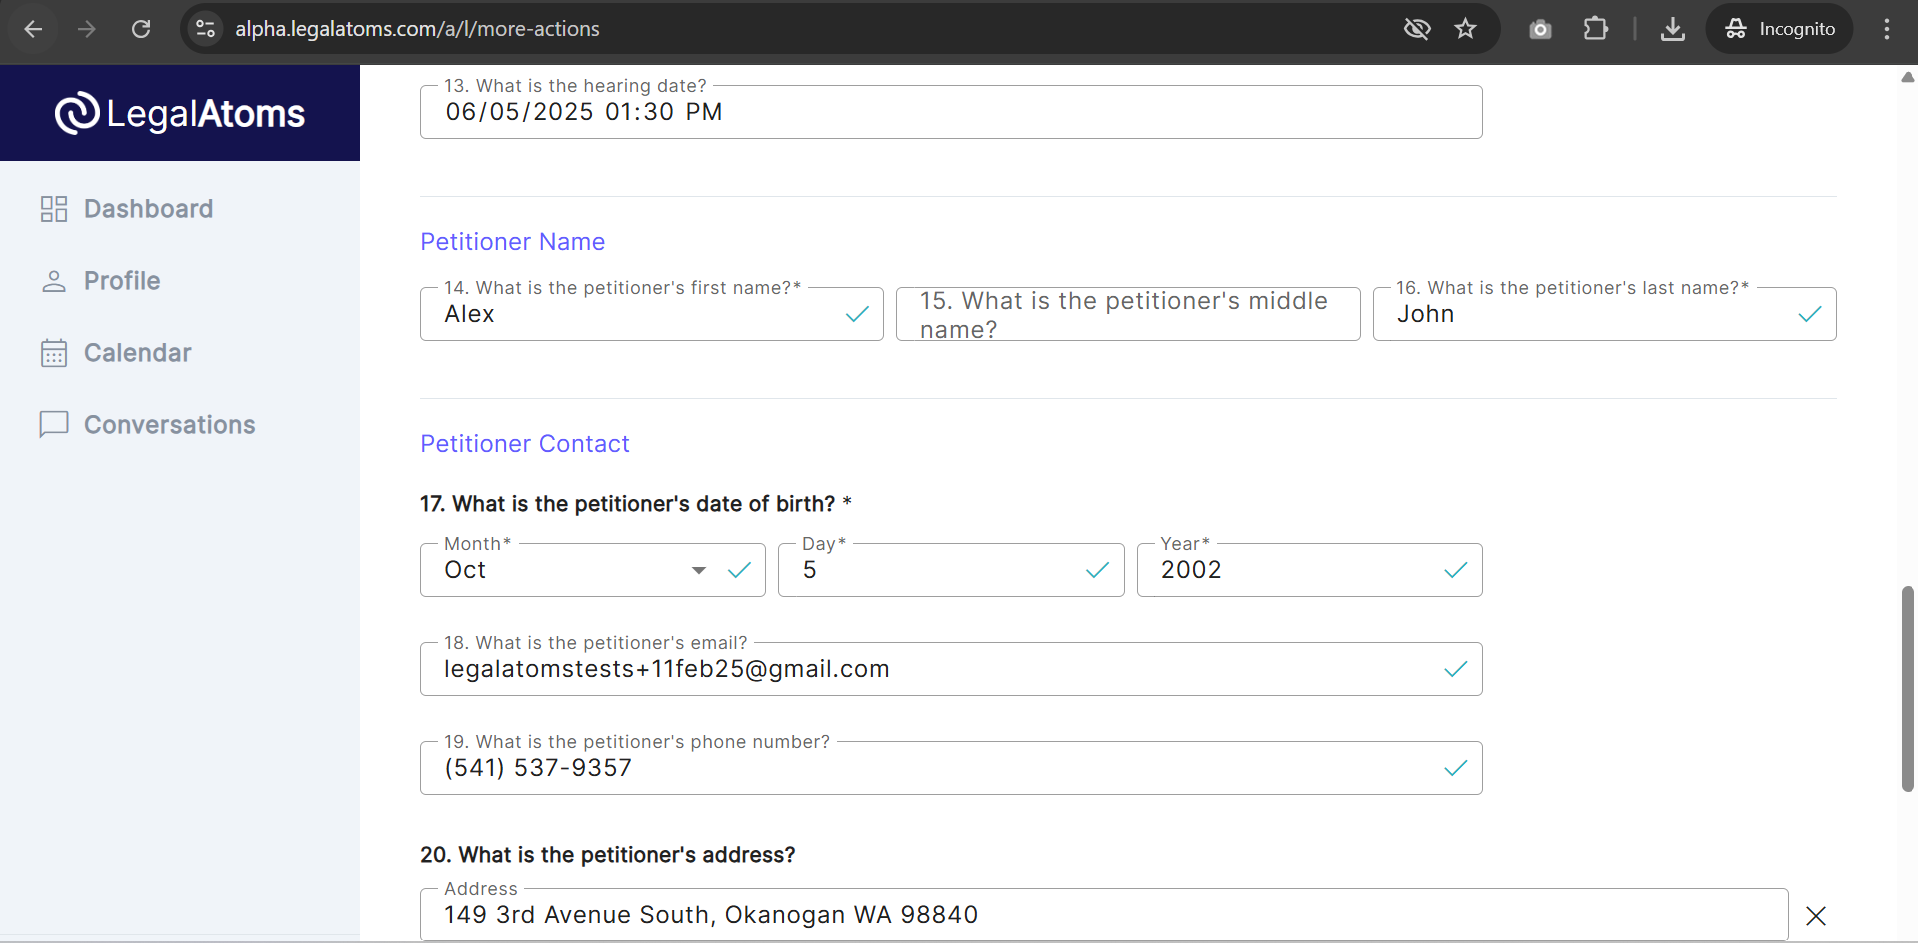This screenshot has height=943, width=1918.
Task: Click the checkmark in last name field
Action: tap(1810, 314)
